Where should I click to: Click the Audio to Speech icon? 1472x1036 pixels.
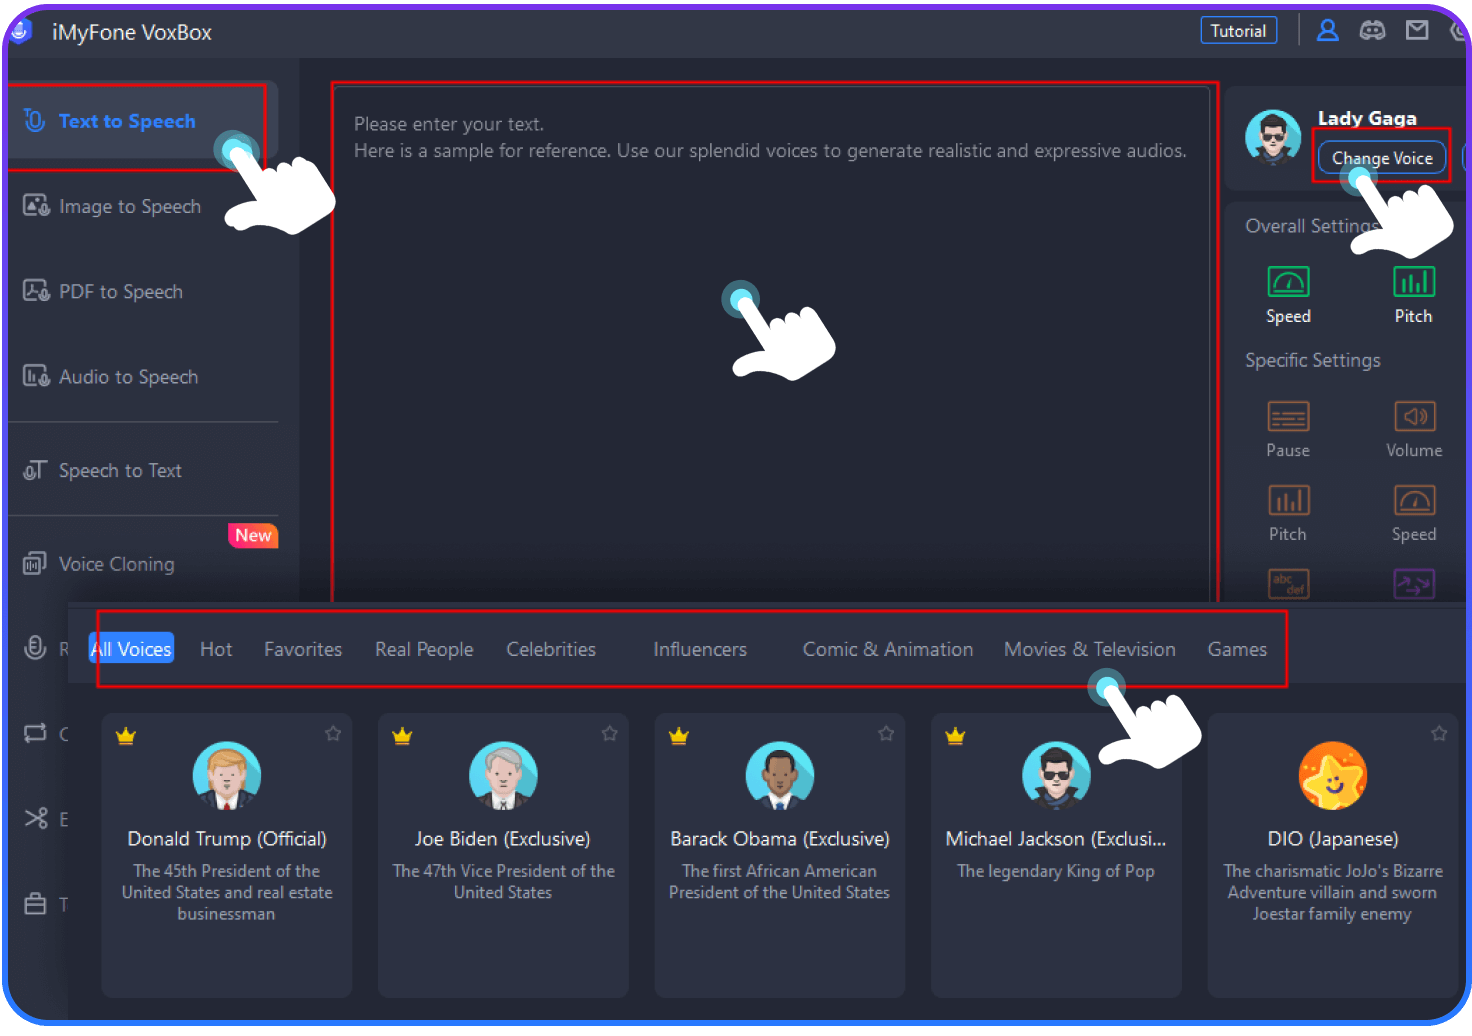click(36, 376)
